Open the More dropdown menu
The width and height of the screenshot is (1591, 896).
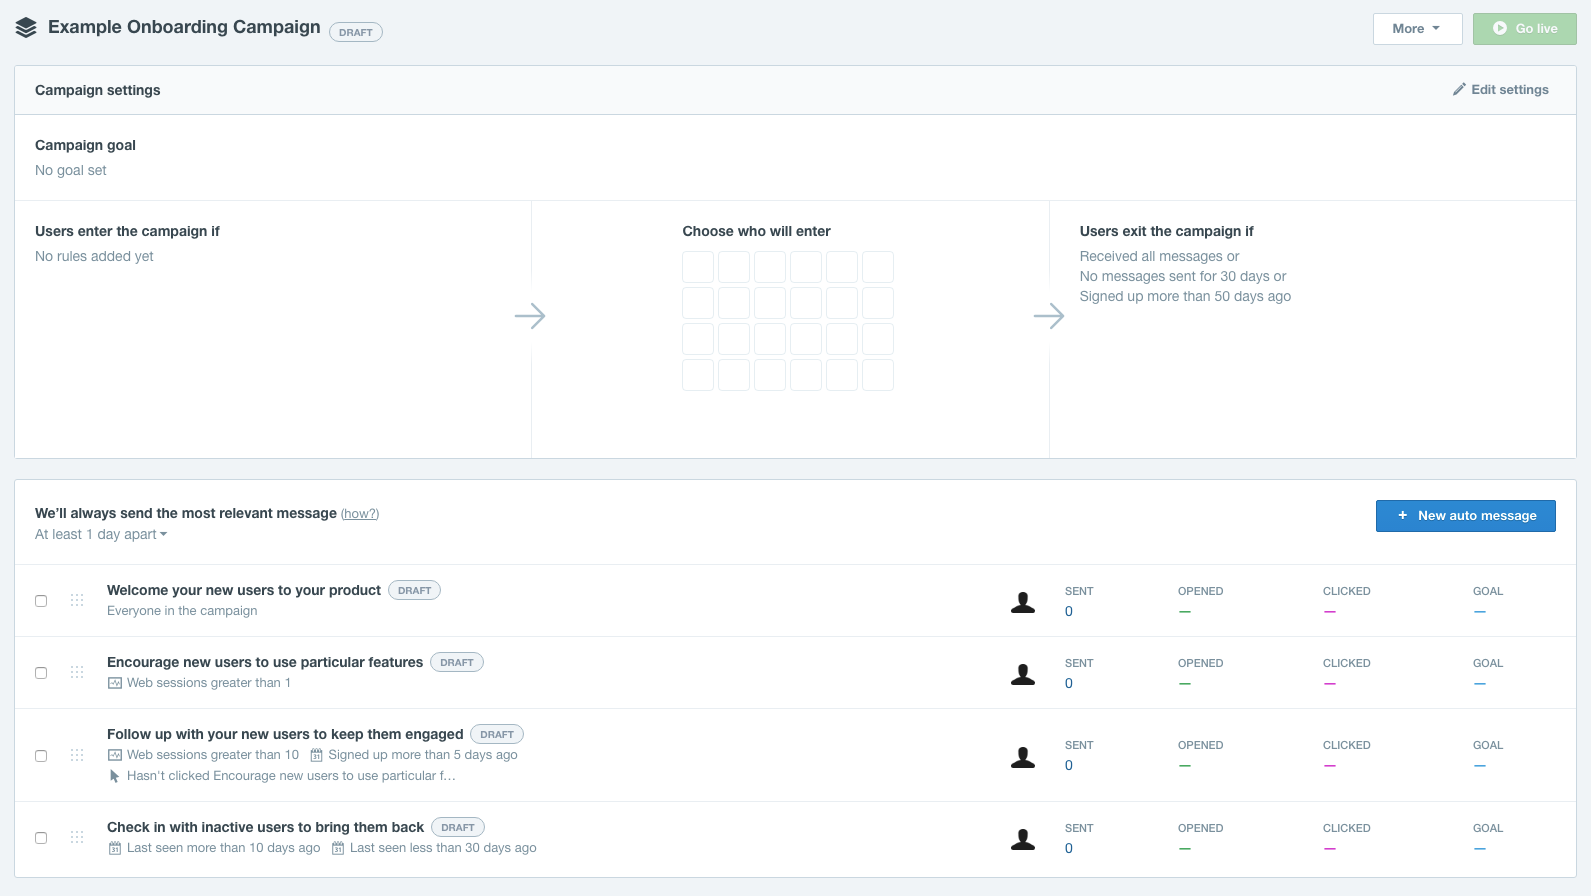pyautogui.click(x=1417, y=28)
